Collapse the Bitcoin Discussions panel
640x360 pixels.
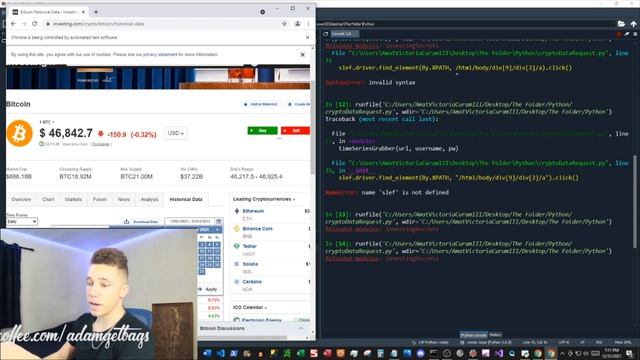(301, 328)
